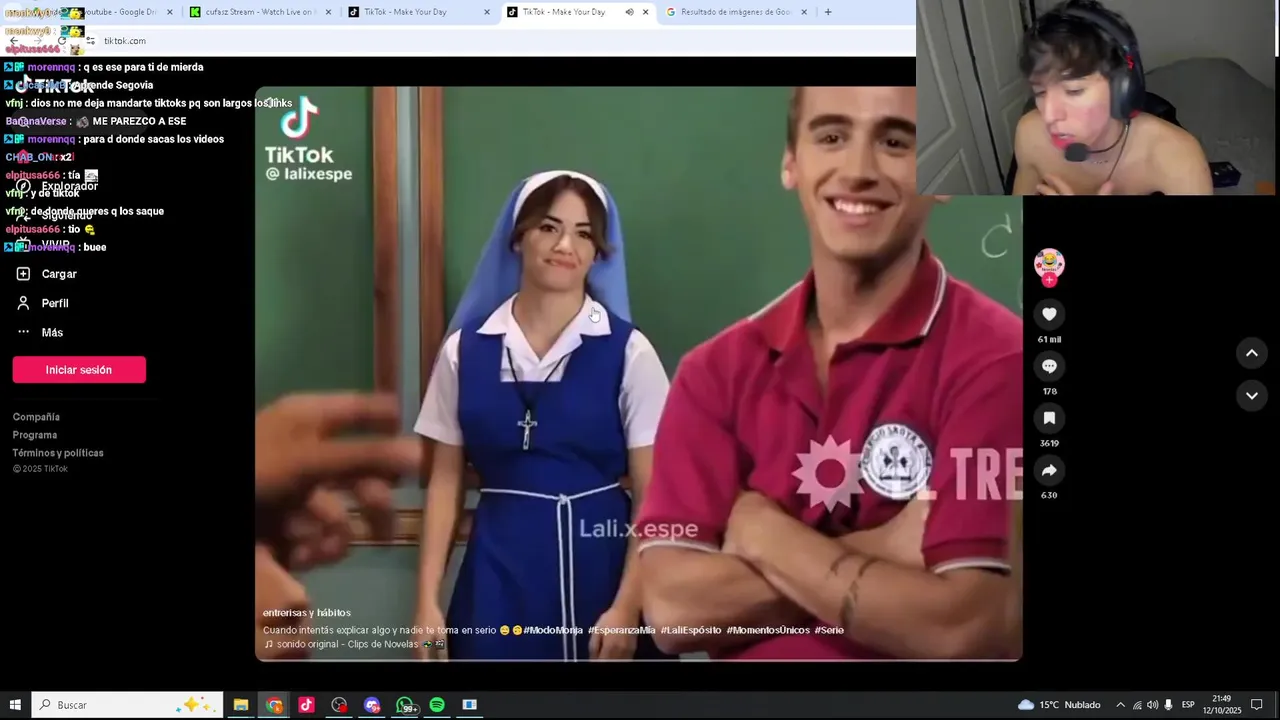Image resolution: width=1280 pixels, height=720 pixels.
Task: Close the active TikTok tab
Action: click(x=645, y=12)
